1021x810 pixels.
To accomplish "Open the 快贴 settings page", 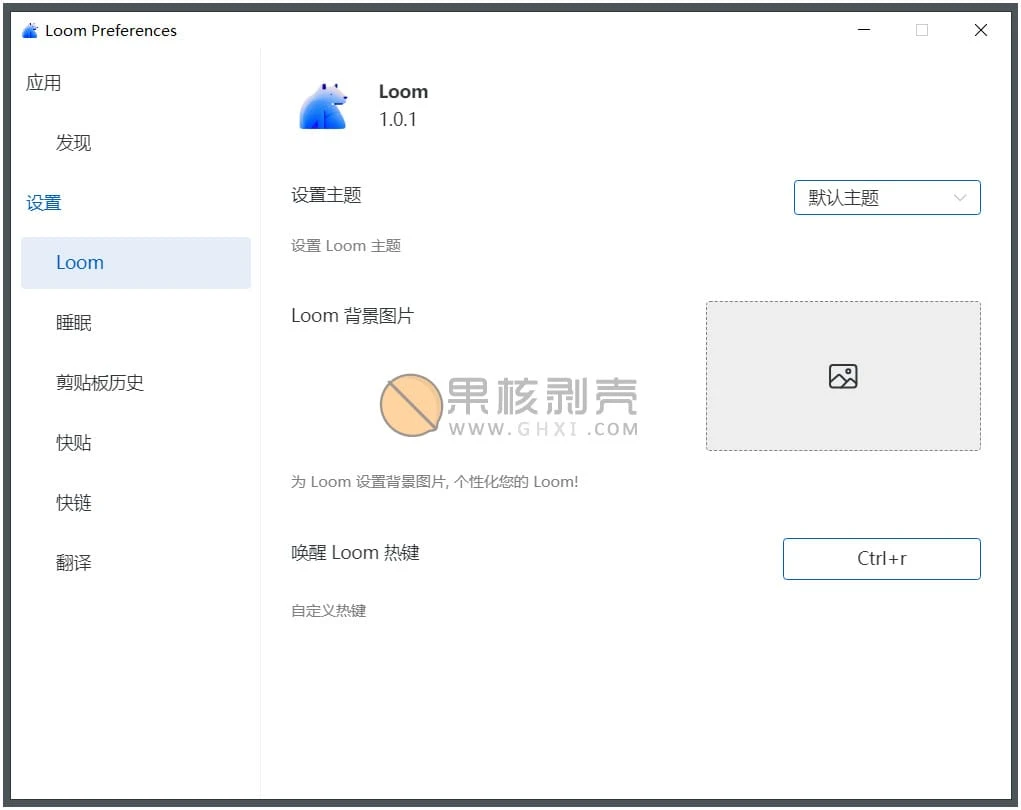I will 74,443.
